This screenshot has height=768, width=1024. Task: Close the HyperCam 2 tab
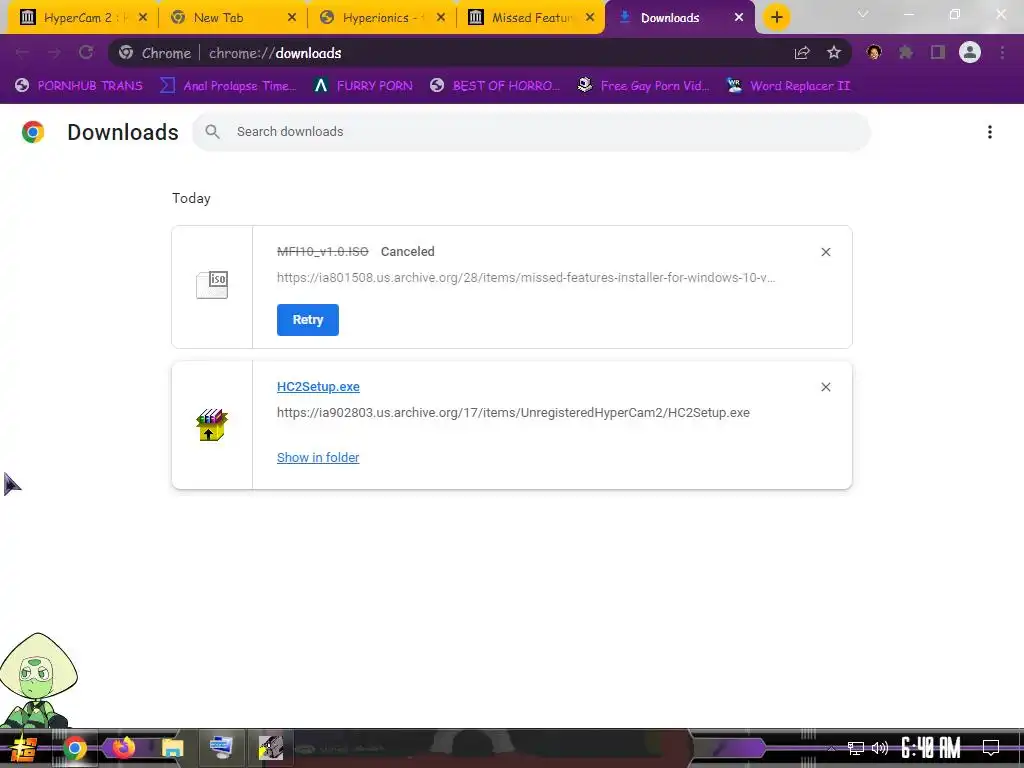click(143, 18)
